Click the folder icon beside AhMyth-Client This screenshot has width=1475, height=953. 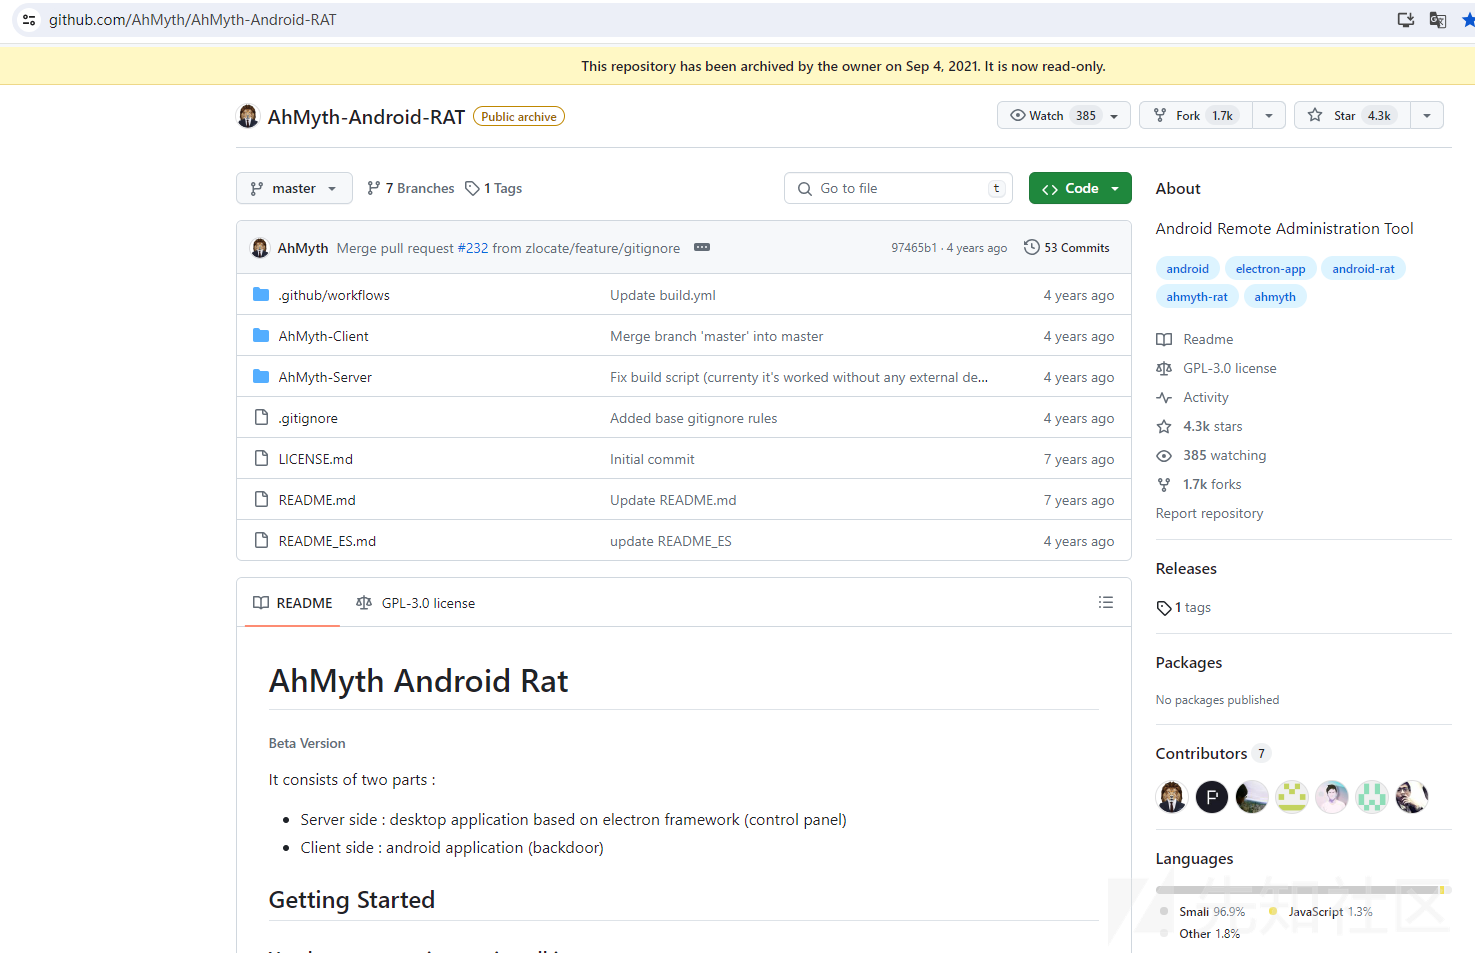point(261,336)
